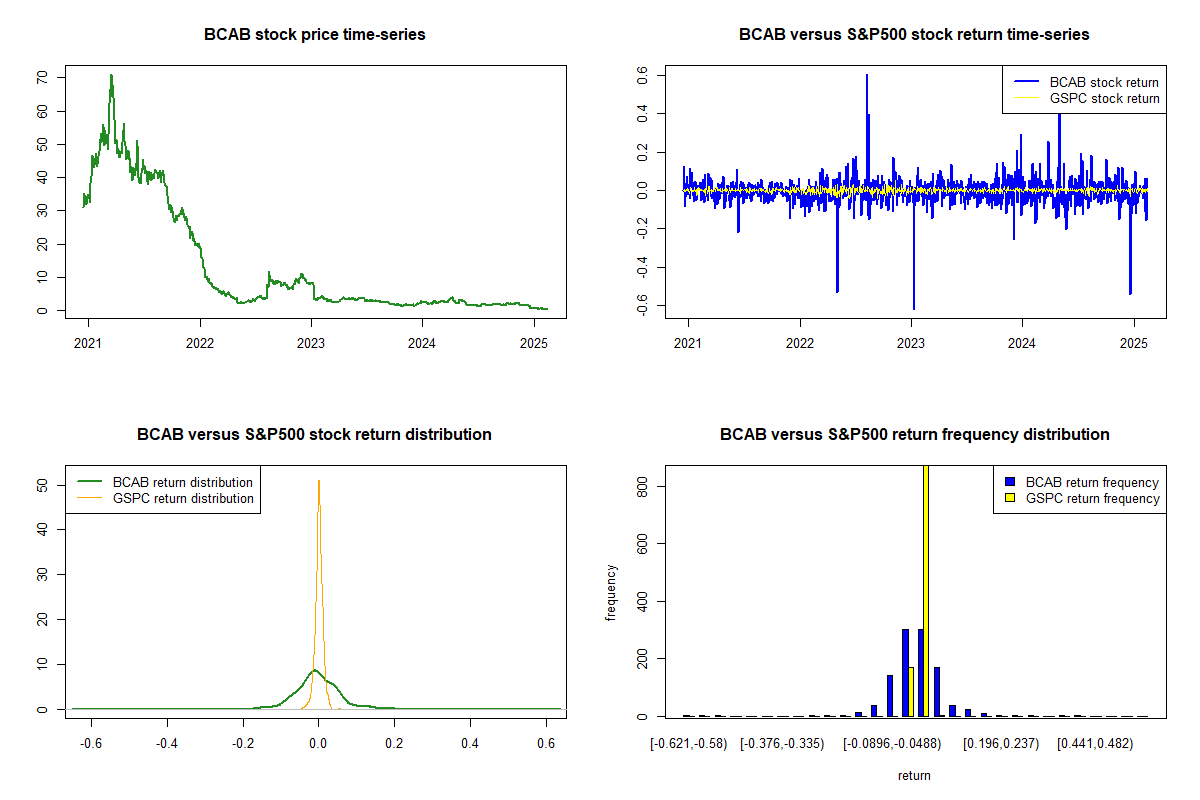
Task: Click the 'BCAB stock price time-series' title
Action: click(314, 35)
